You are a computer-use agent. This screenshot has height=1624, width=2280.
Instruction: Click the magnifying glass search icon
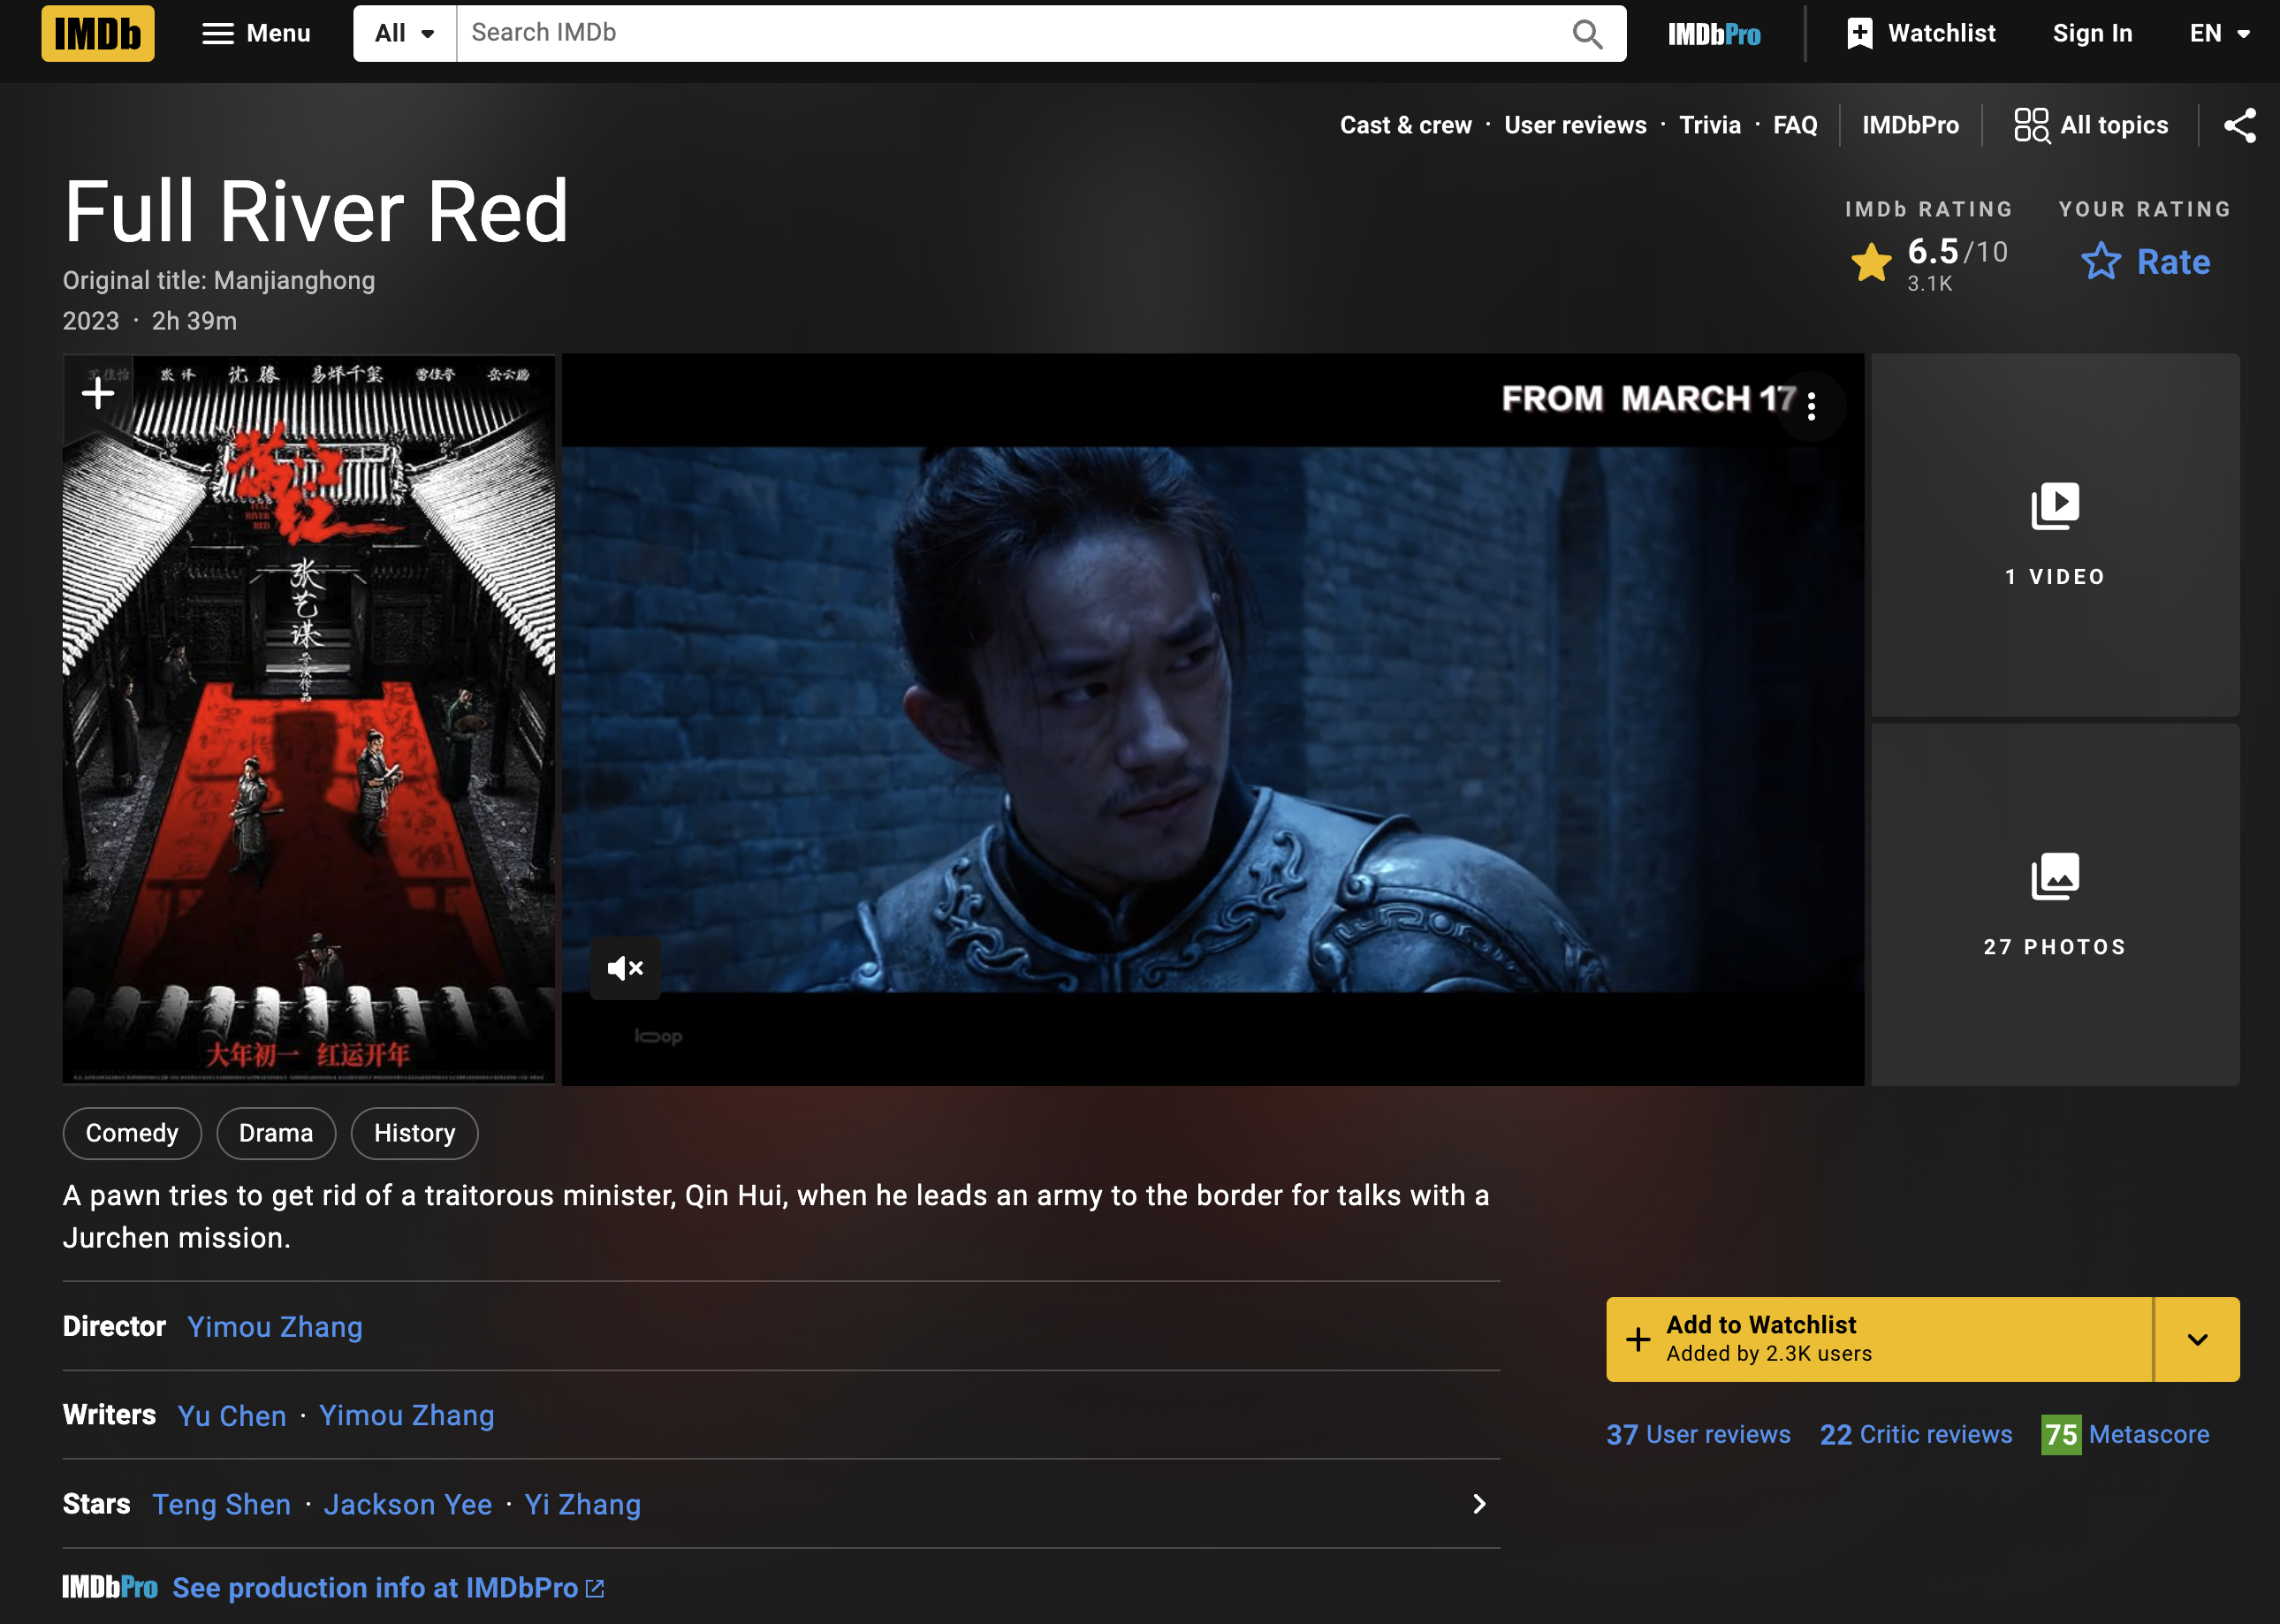click(x=1587, y=33)
